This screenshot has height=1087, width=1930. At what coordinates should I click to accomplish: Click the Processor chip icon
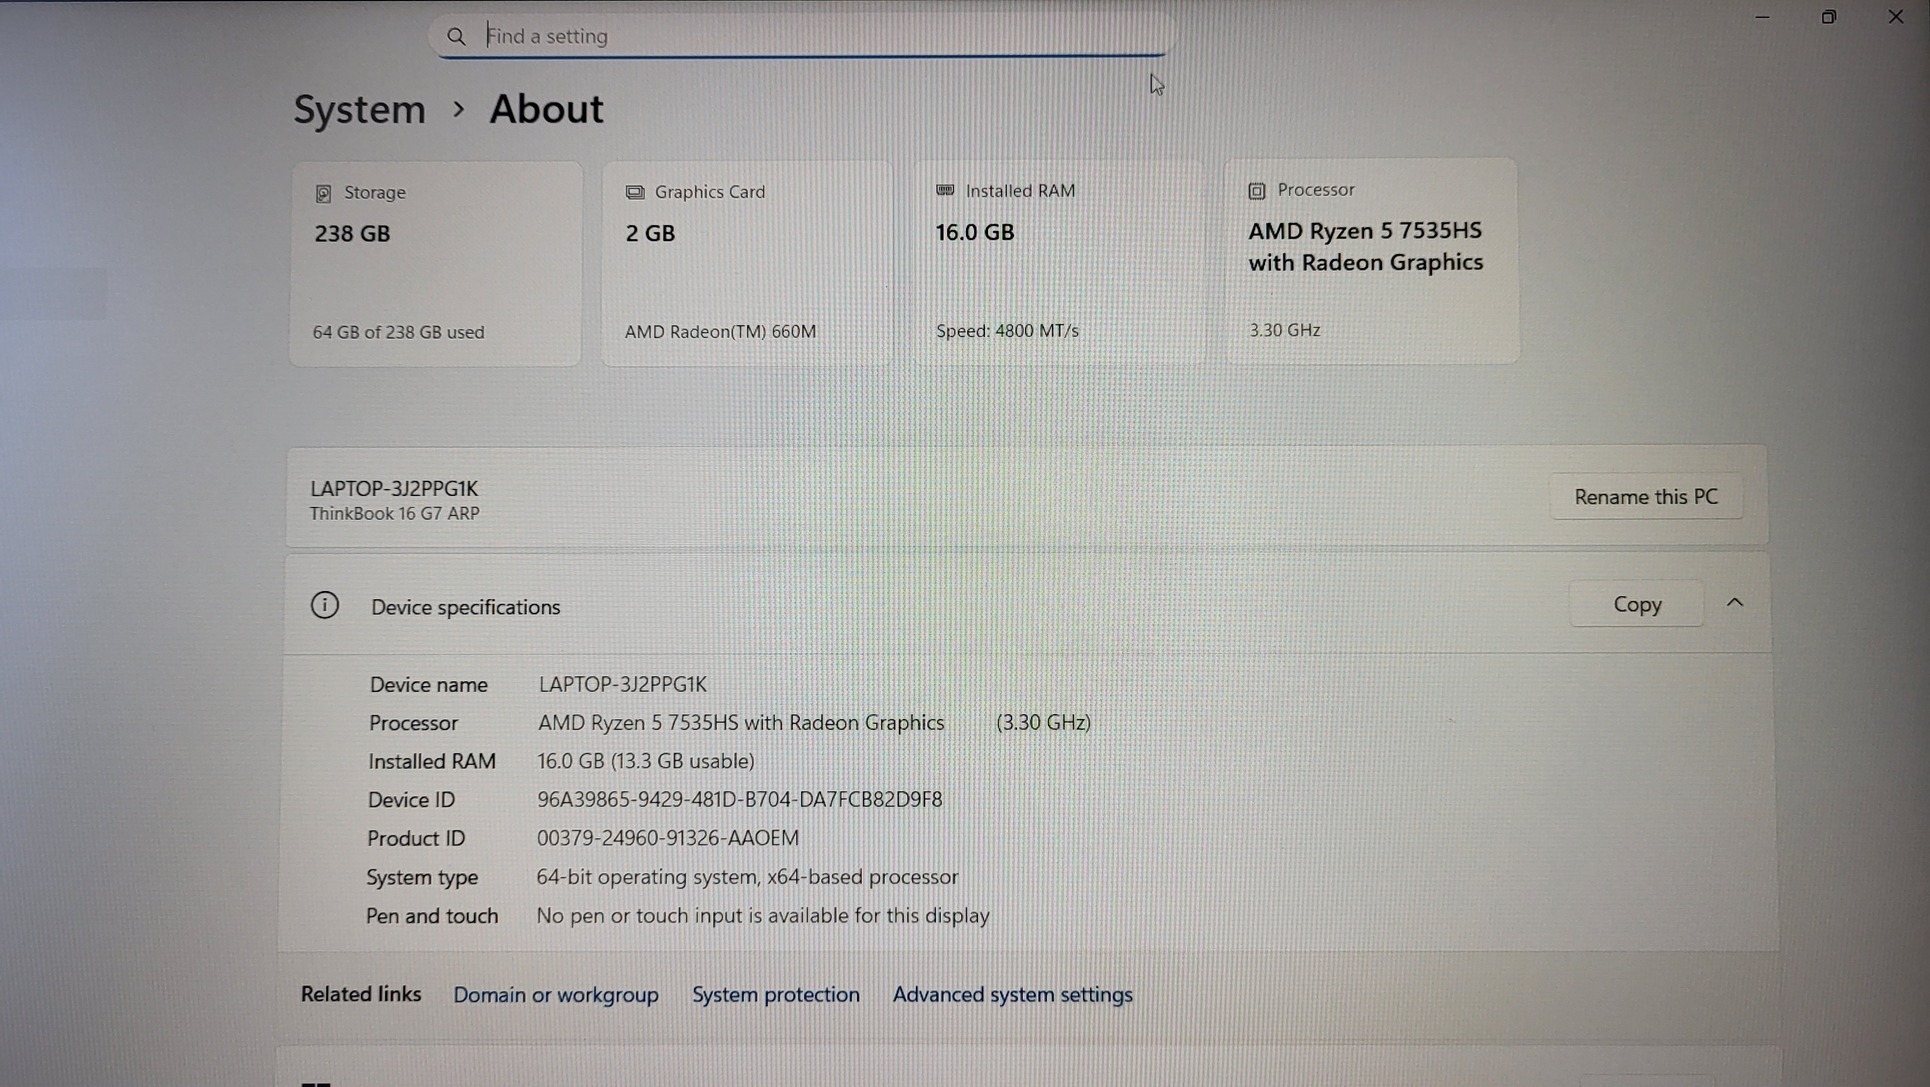click(1257, 190)
